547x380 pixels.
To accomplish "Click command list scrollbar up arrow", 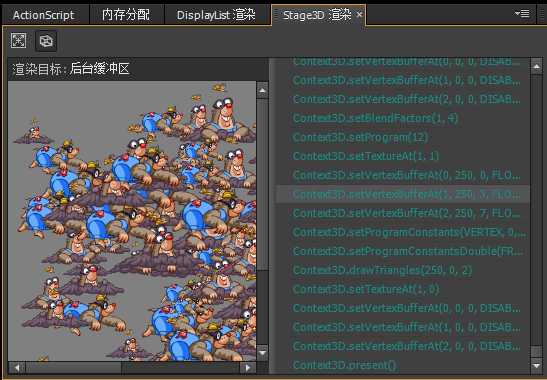I will click(537, 66).
